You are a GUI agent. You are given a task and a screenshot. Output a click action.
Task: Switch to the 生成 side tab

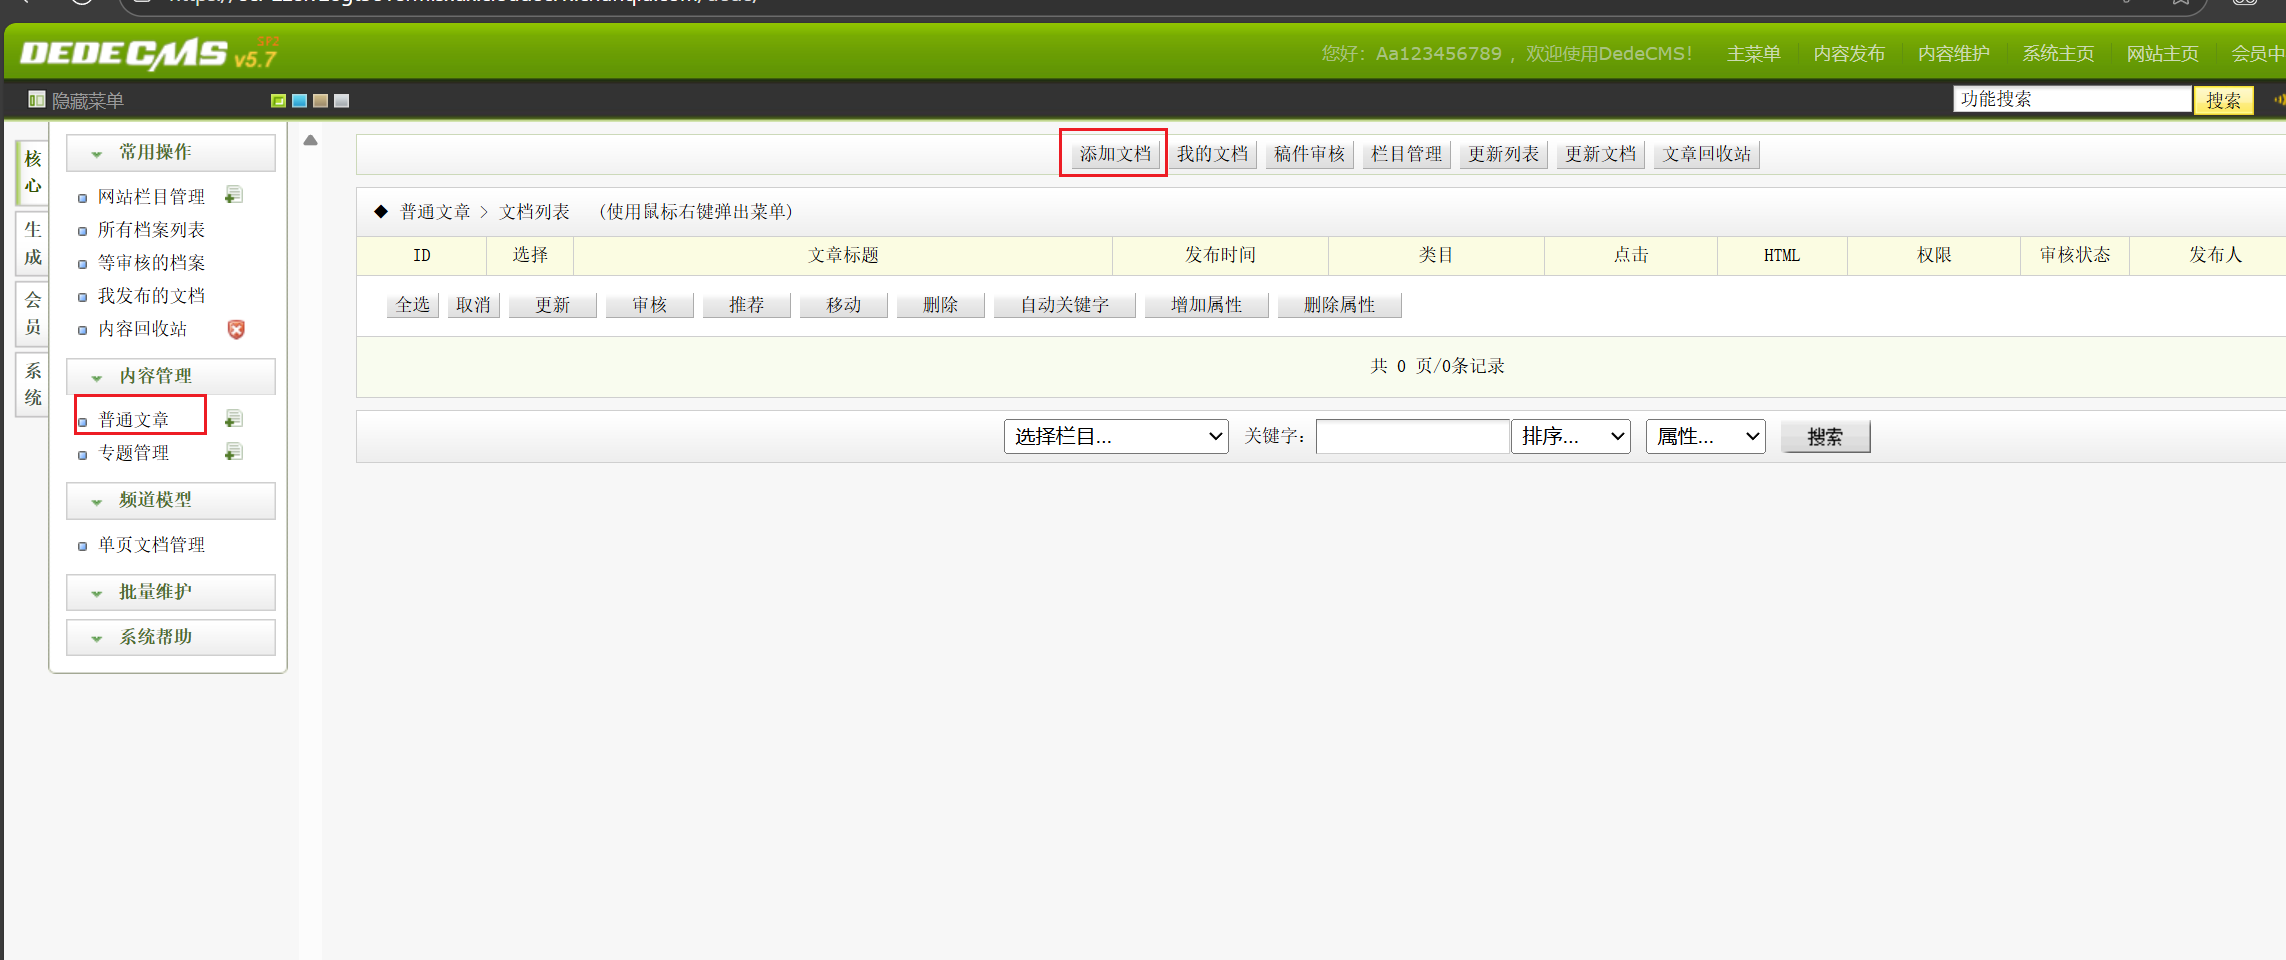33,243
